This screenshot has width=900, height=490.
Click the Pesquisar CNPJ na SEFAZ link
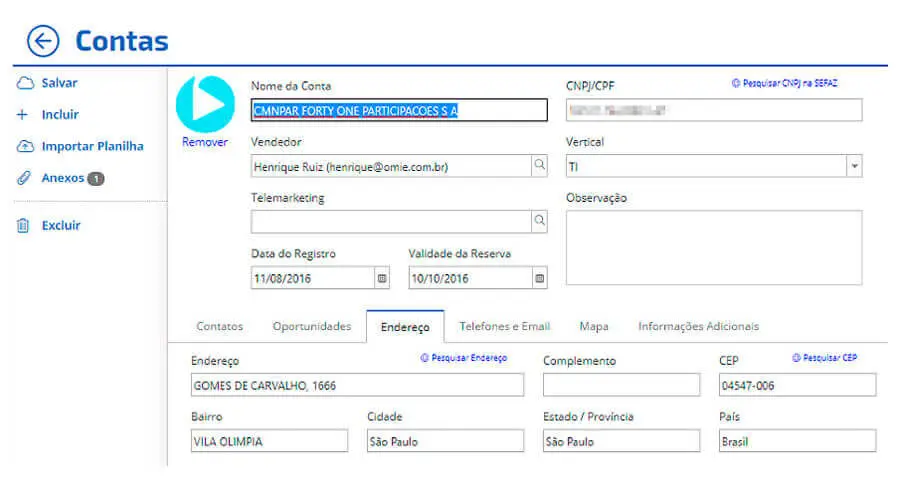point(785,83)
